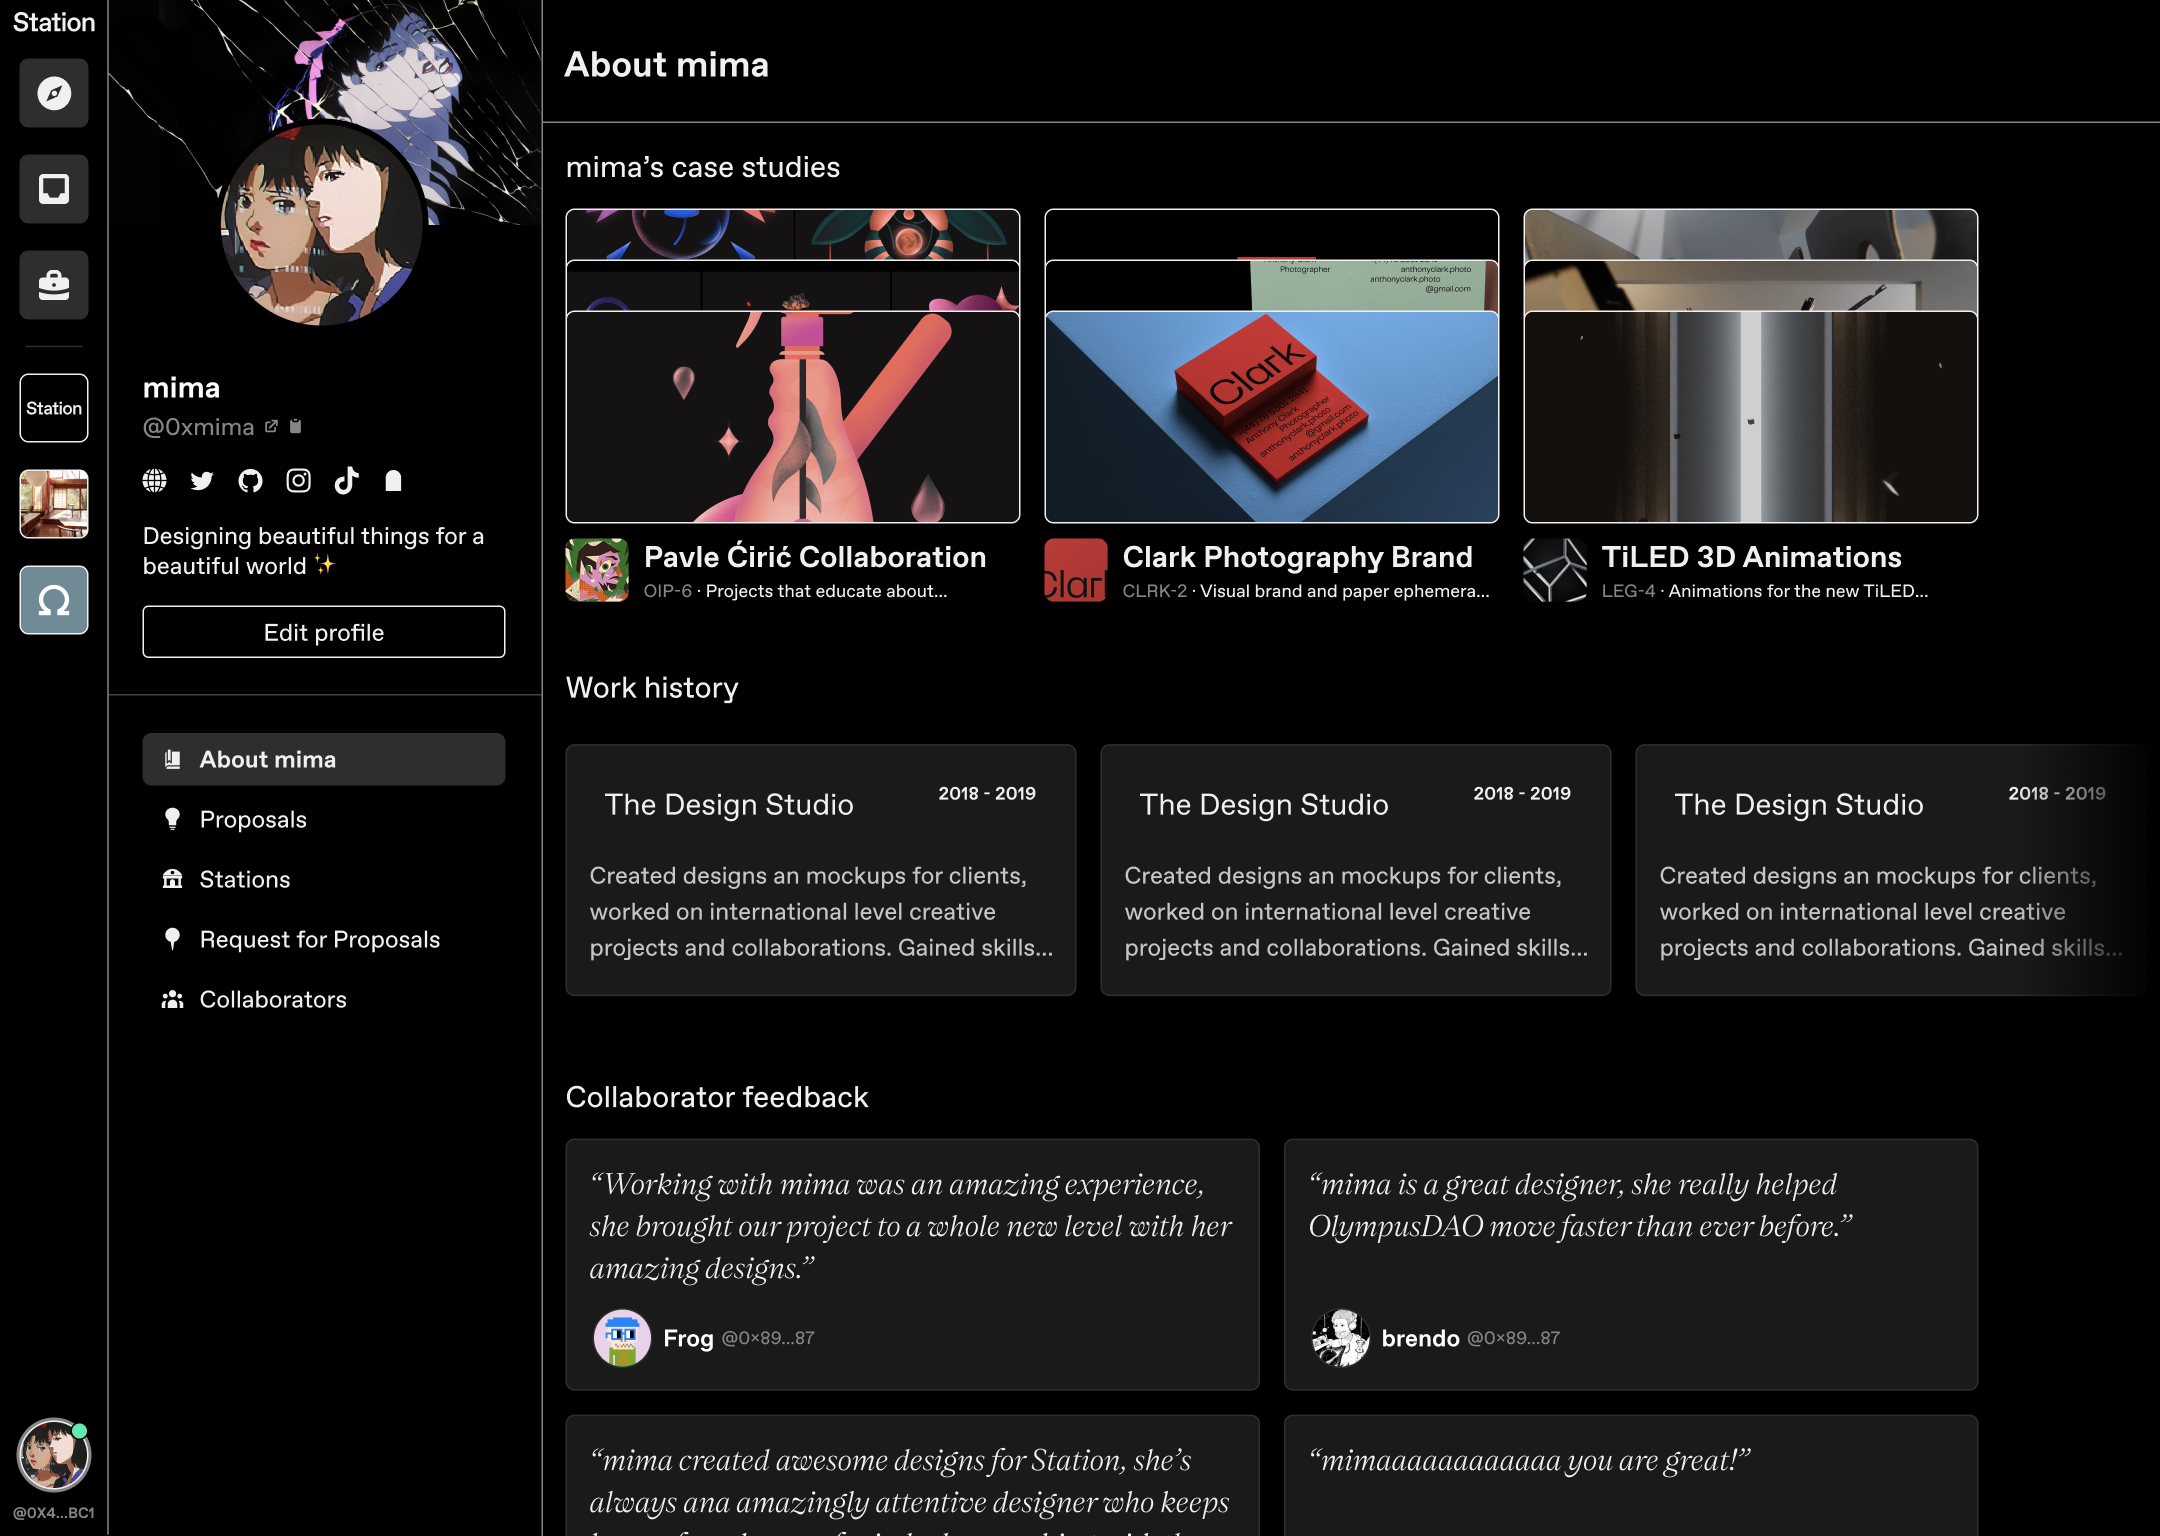Click Clark Photography Brand title

tap(1298, 557)
